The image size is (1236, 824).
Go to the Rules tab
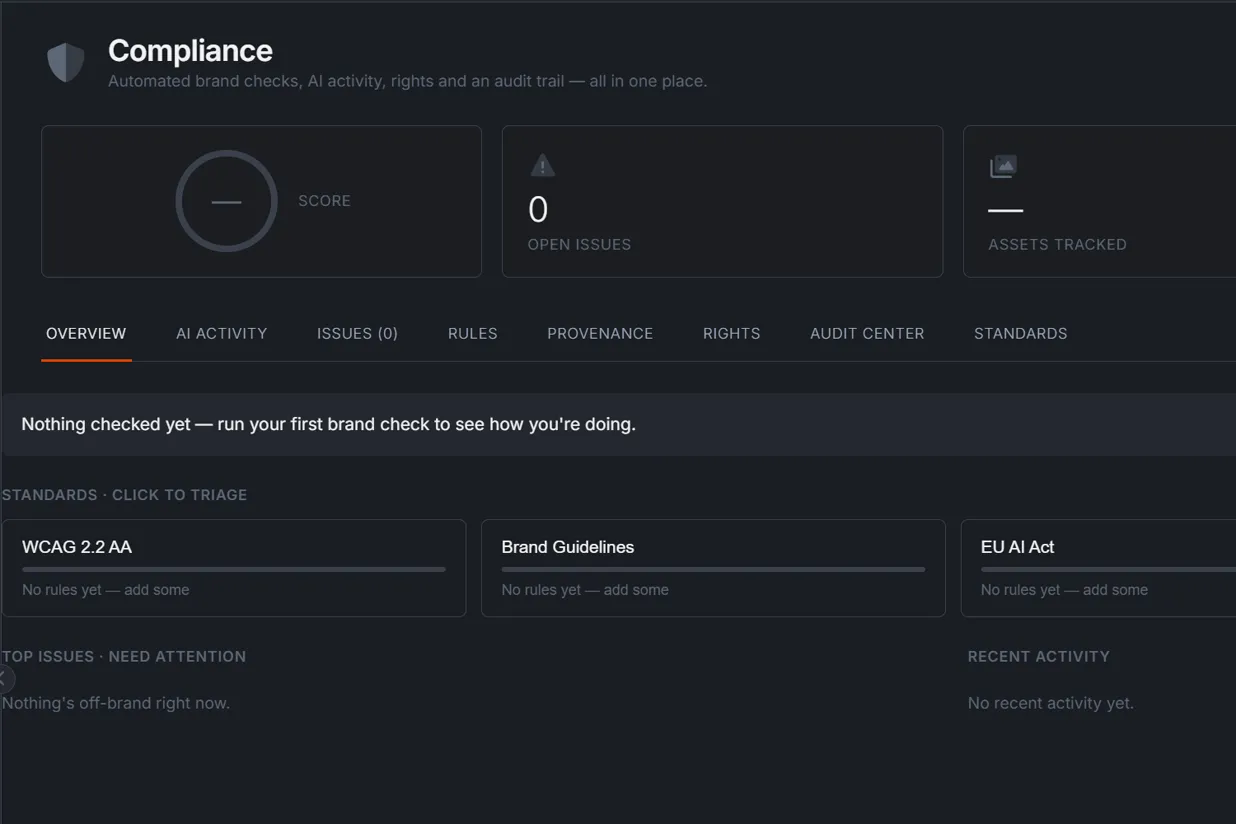pos(472,333)
